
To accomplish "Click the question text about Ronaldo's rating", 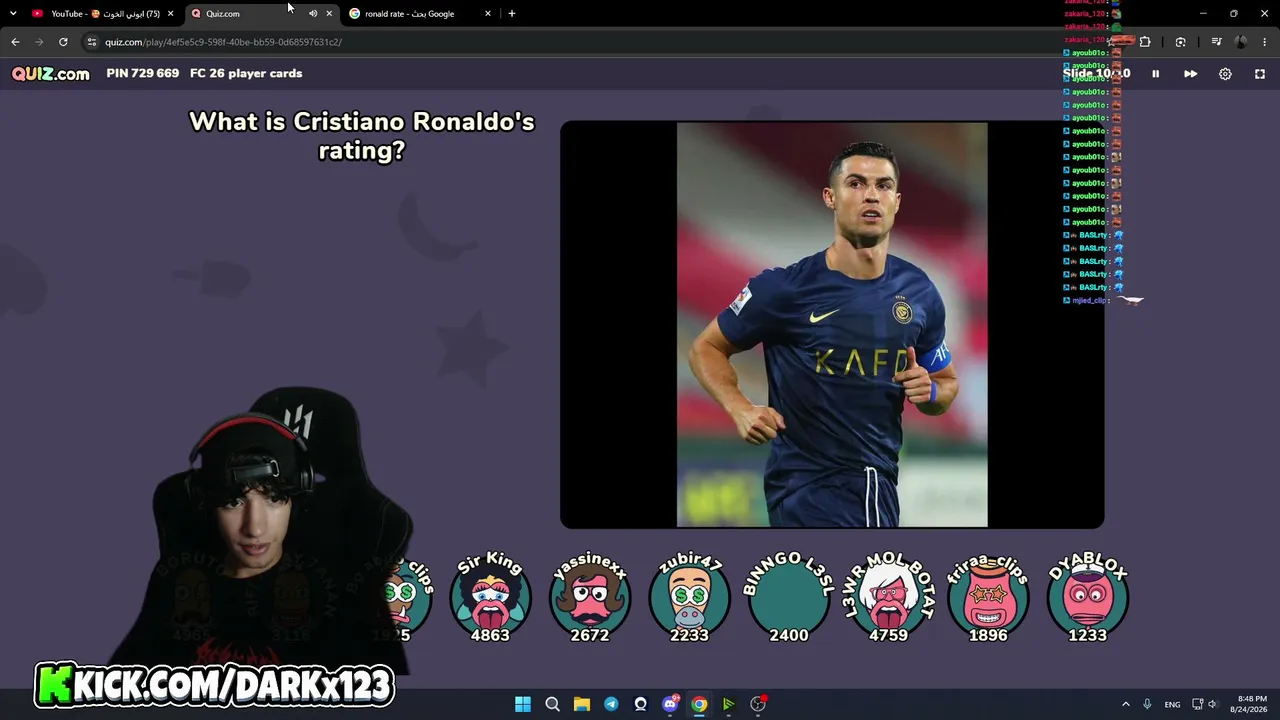I will tap(362, 136).
